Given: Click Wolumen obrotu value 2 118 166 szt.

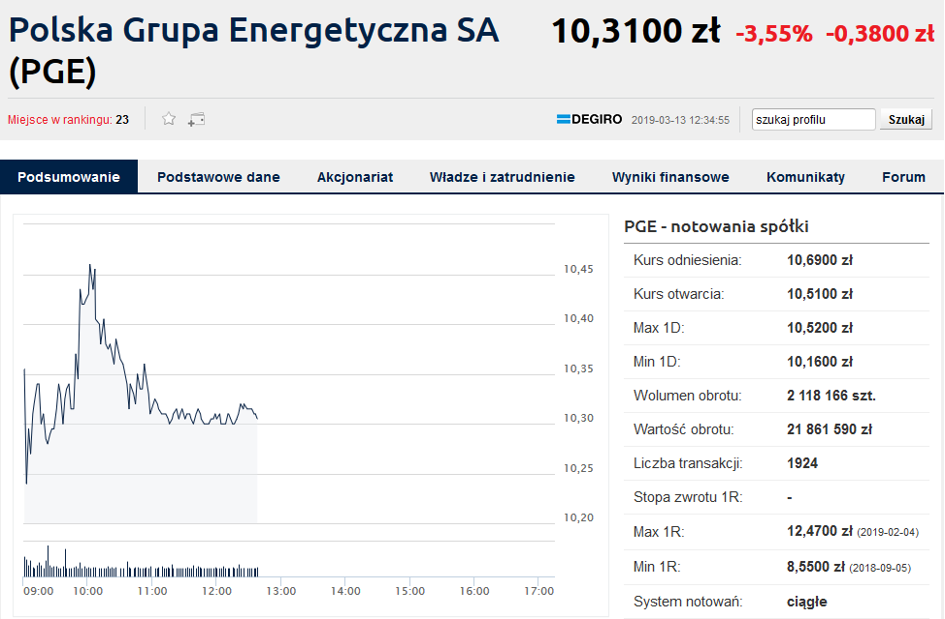Looking at the screenshot, I should coord(831,395).
